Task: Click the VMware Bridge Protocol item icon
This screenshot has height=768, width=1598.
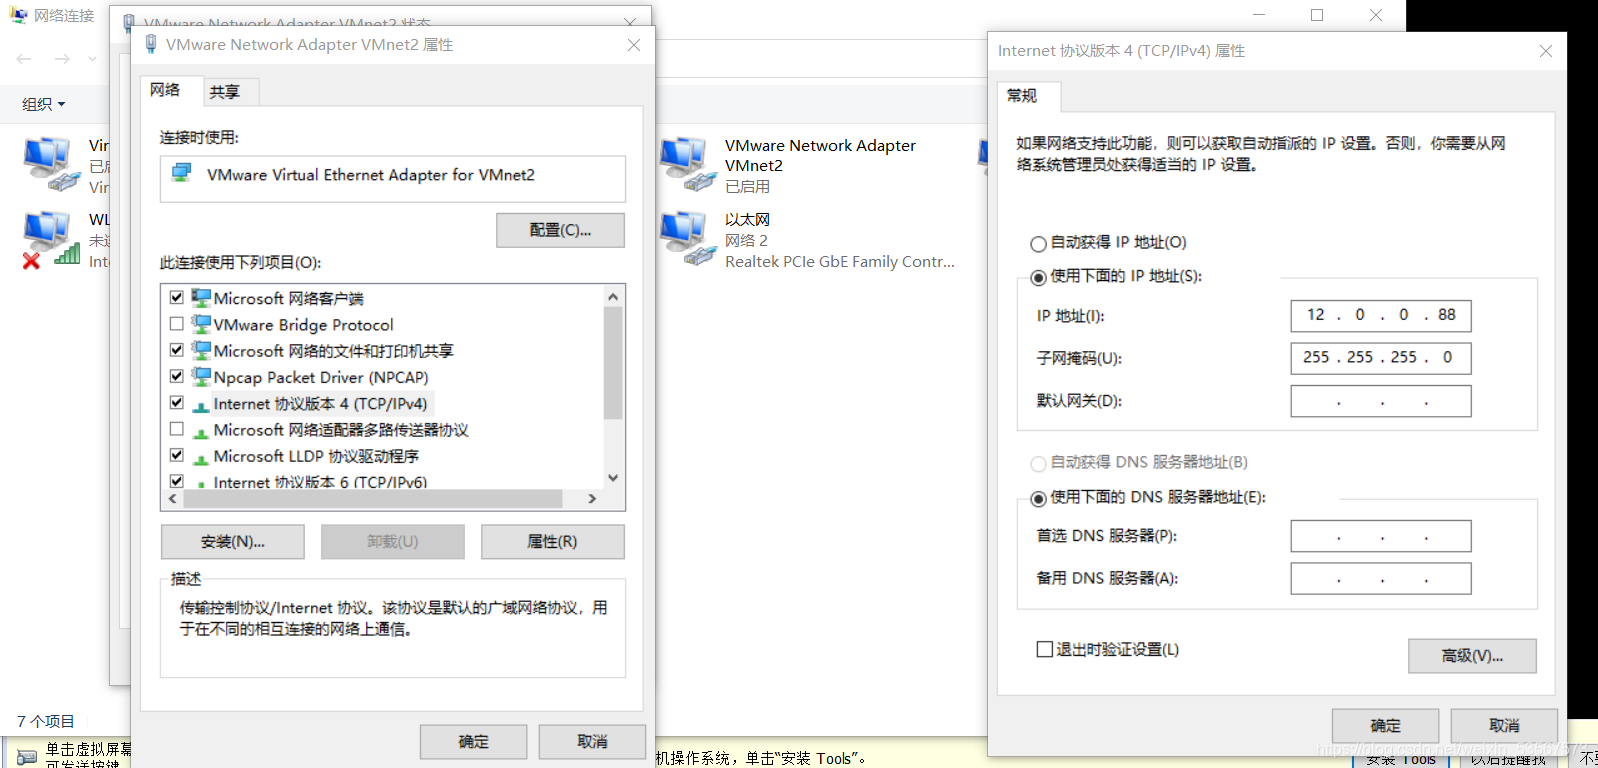Action: (x=201, y=324)
